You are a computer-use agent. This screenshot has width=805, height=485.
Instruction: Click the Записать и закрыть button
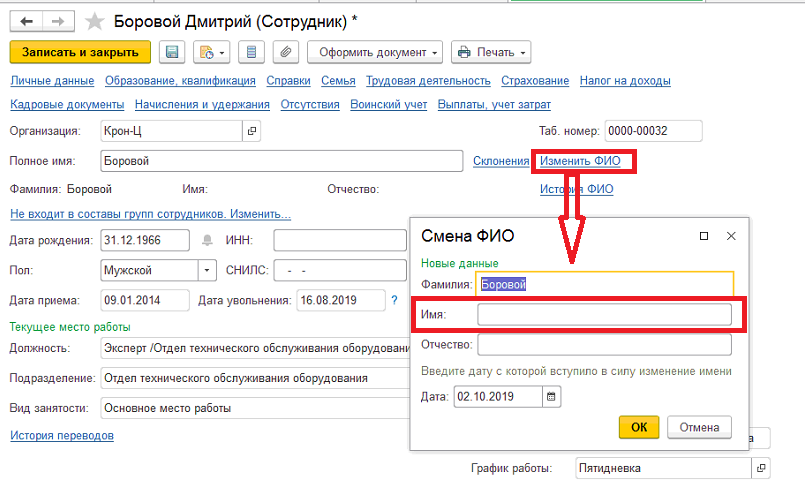click(80, 52)
